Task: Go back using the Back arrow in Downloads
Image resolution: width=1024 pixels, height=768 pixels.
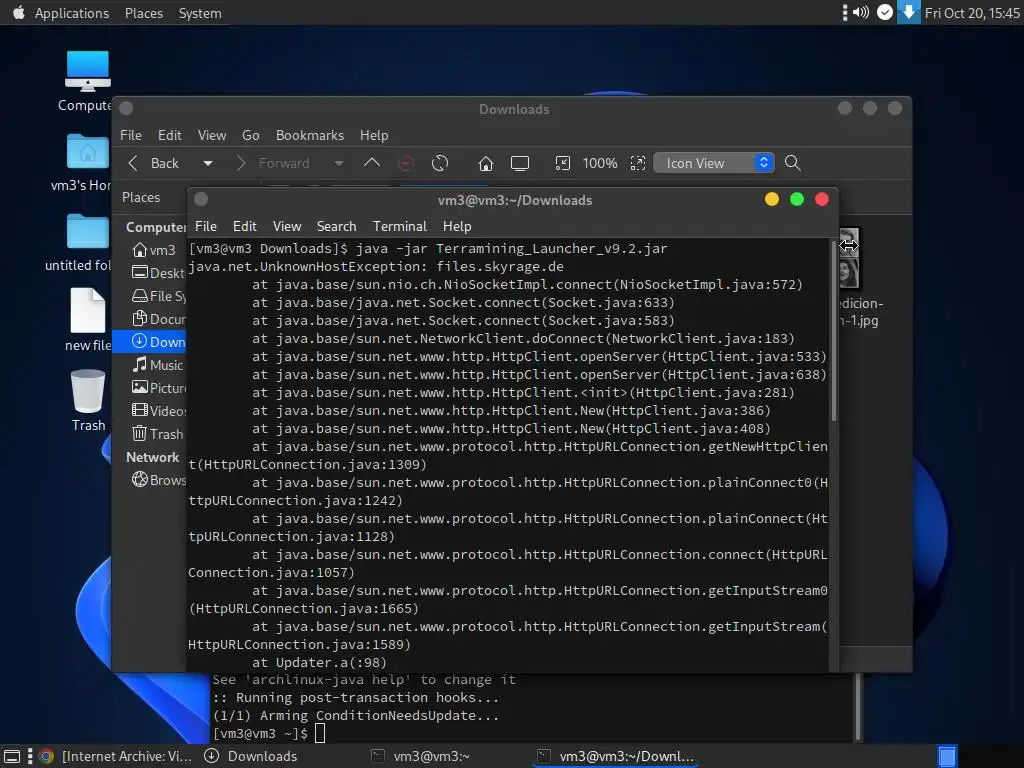Action: pos(153,163)
